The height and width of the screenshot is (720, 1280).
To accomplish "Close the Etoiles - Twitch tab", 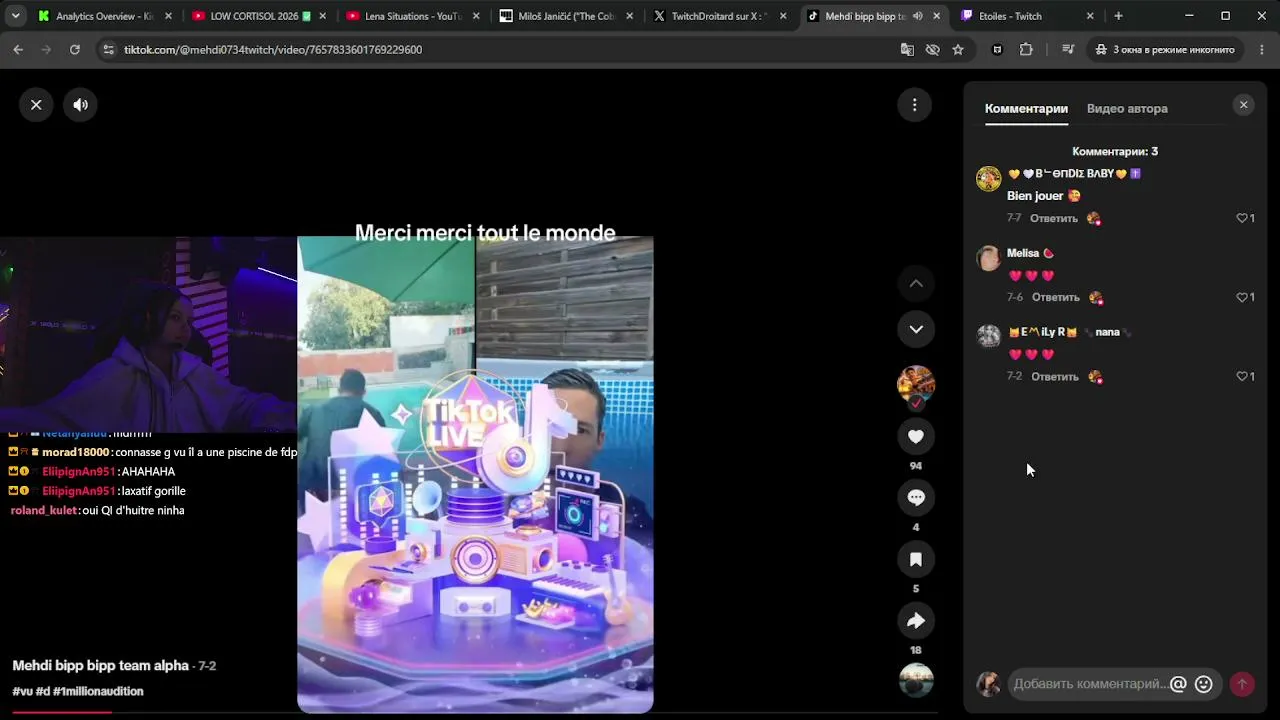I will tap(1090, 16).
